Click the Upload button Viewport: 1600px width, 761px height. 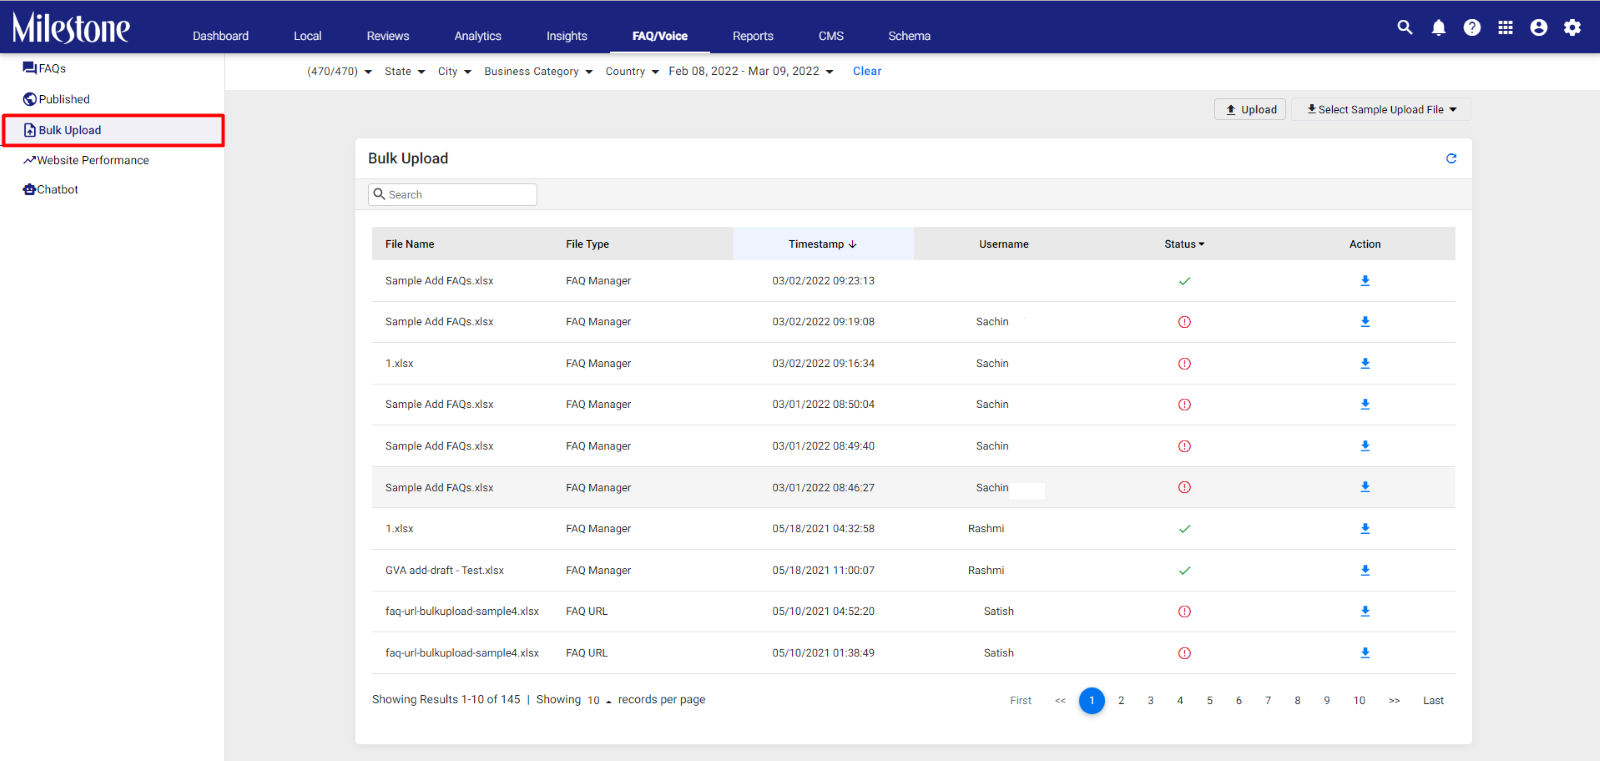(x=1250, y=110)
